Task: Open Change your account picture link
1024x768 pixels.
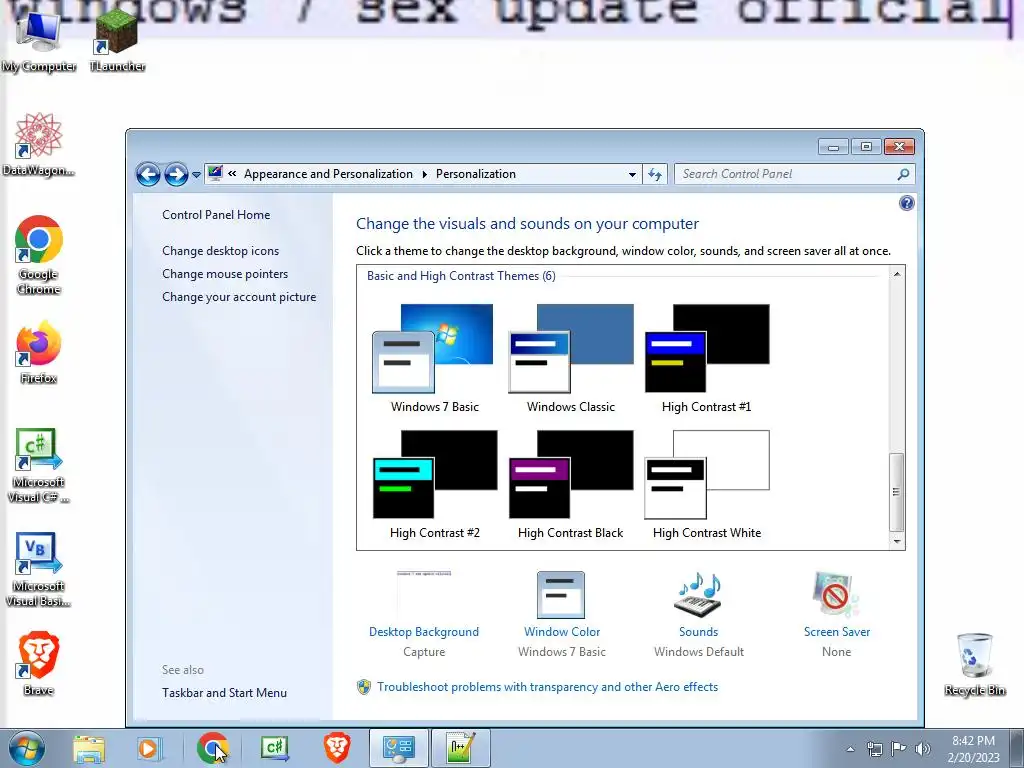Action: [x=239, y=296]
